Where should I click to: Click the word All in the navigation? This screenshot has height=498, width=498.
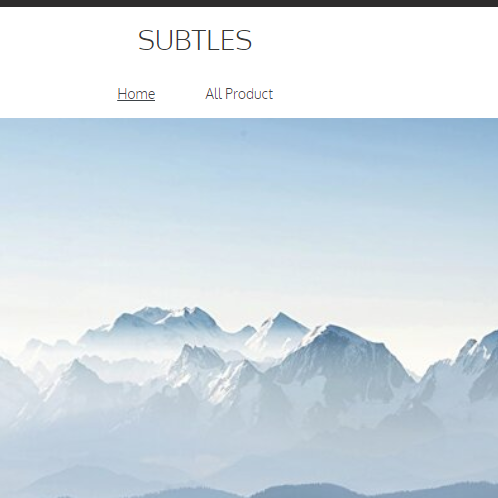(x=214, y=94)
